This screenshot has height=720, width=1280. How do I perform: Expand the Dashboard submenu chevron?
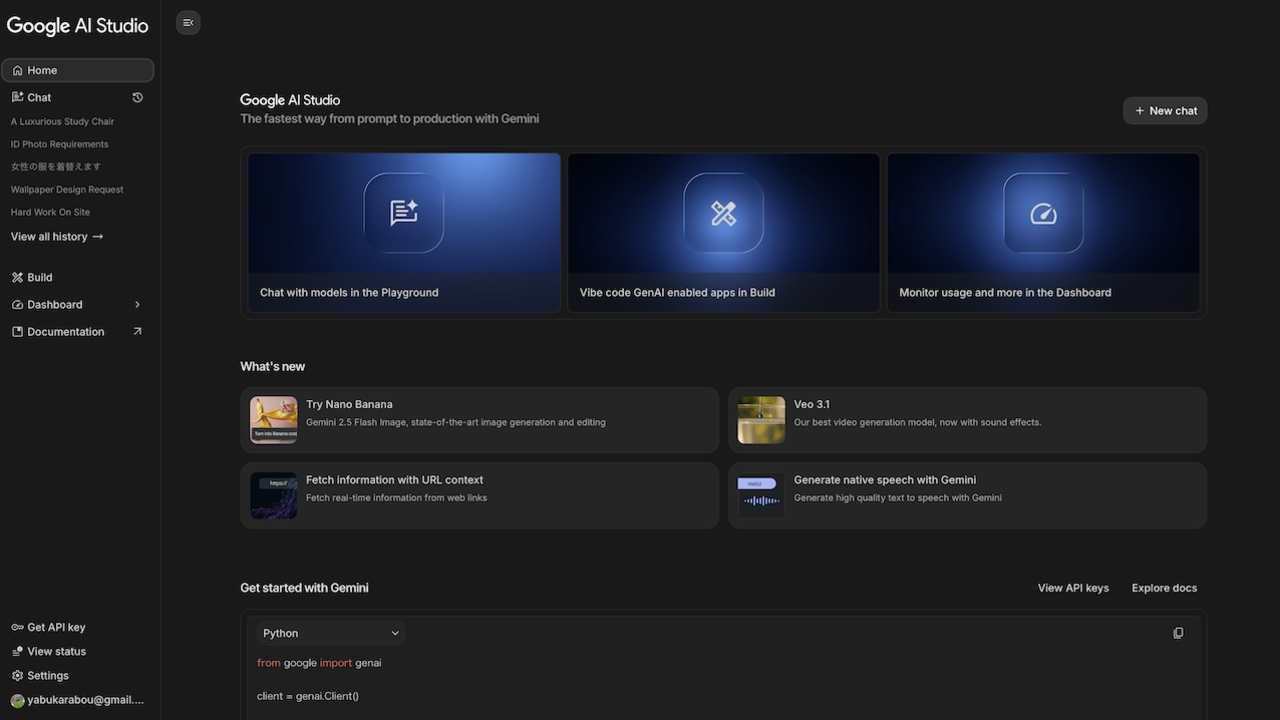(x=138, y=304)
